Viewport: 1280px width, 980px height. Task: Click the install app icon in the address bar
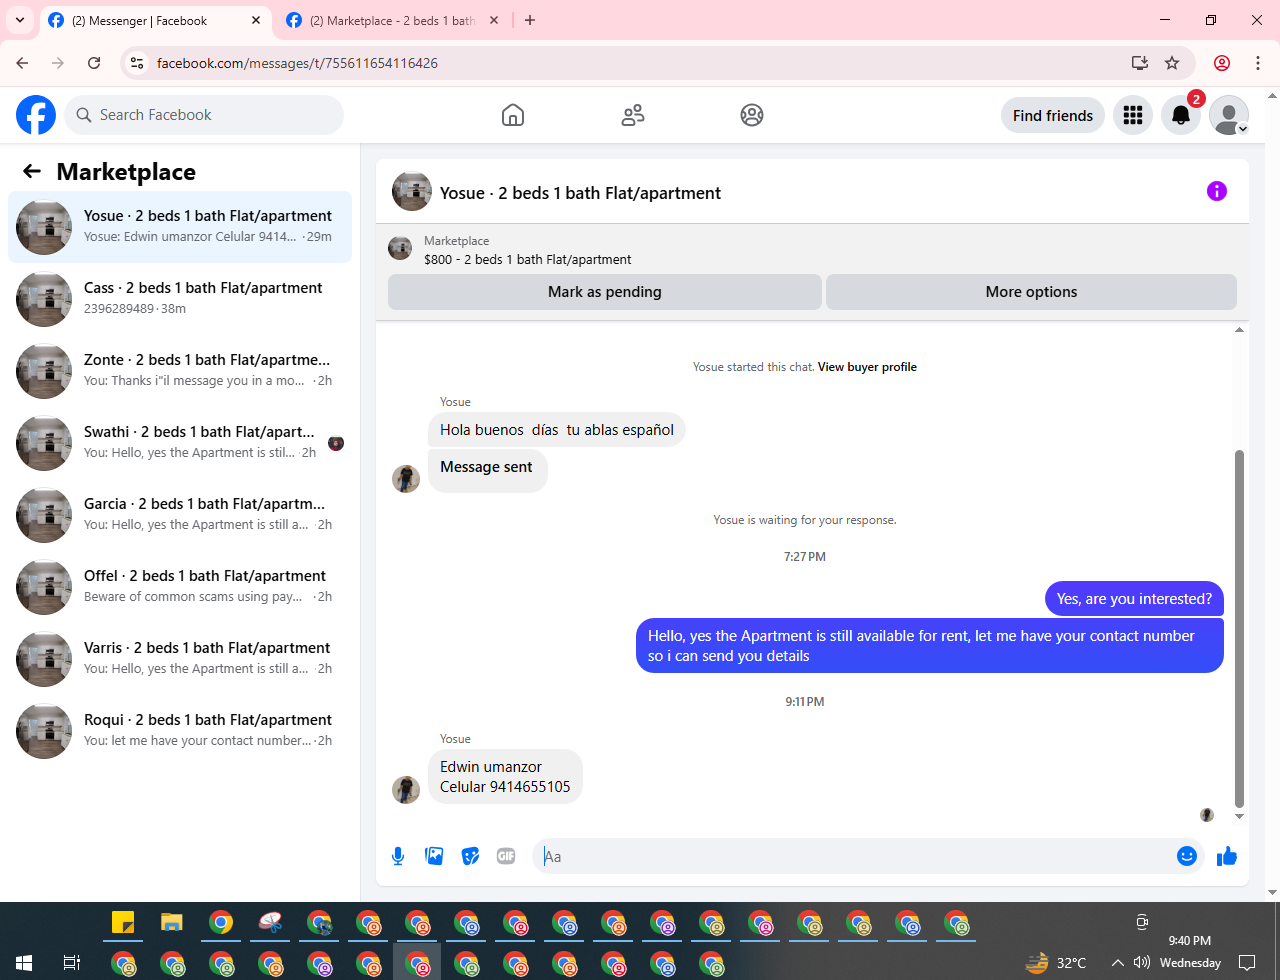1139,63
